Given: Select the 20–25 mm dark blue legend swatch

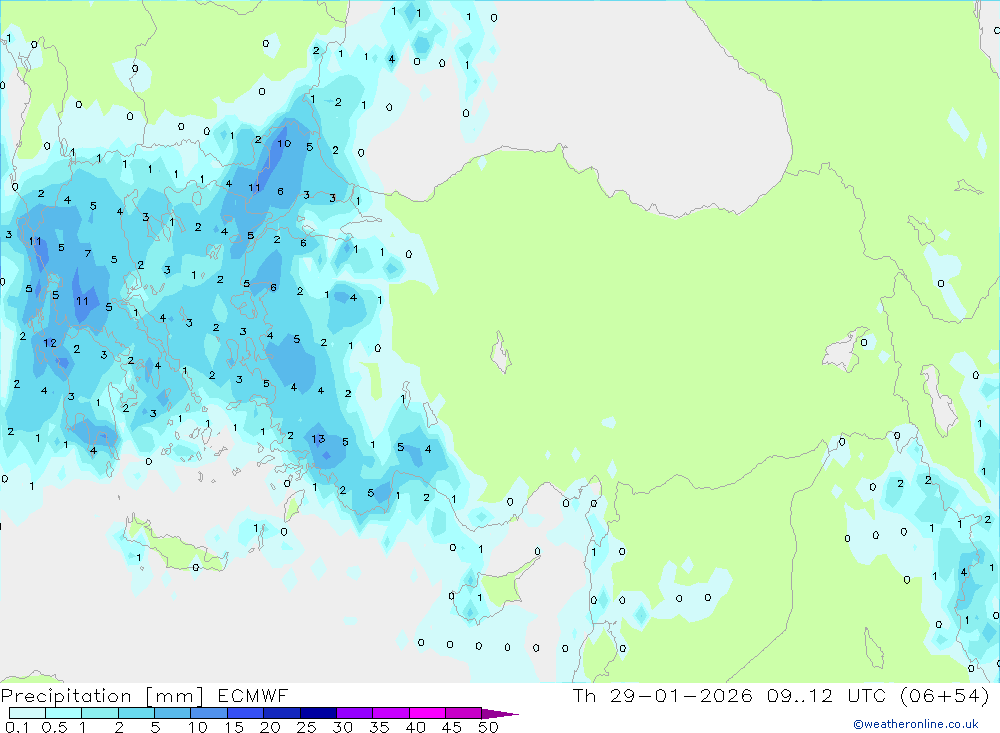Looking at the screenshot, I should tap(282, 713).
